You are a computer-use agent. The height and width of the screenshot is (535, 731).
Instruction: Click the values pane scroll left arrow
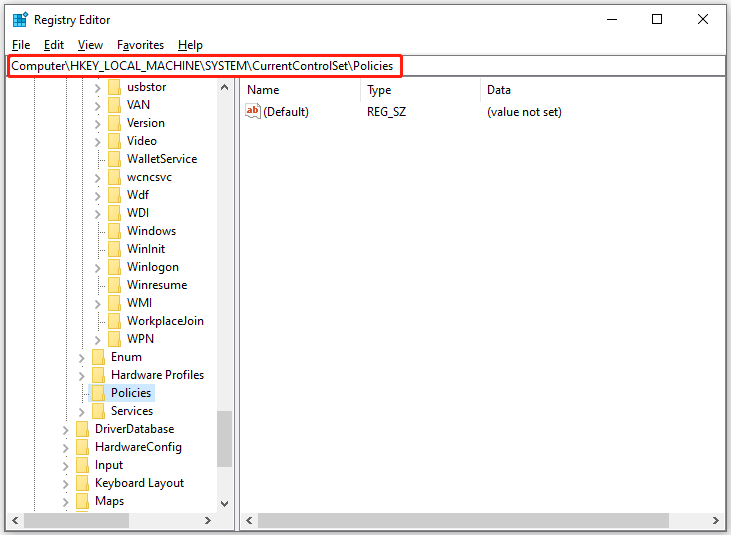[x=249, y=520]
